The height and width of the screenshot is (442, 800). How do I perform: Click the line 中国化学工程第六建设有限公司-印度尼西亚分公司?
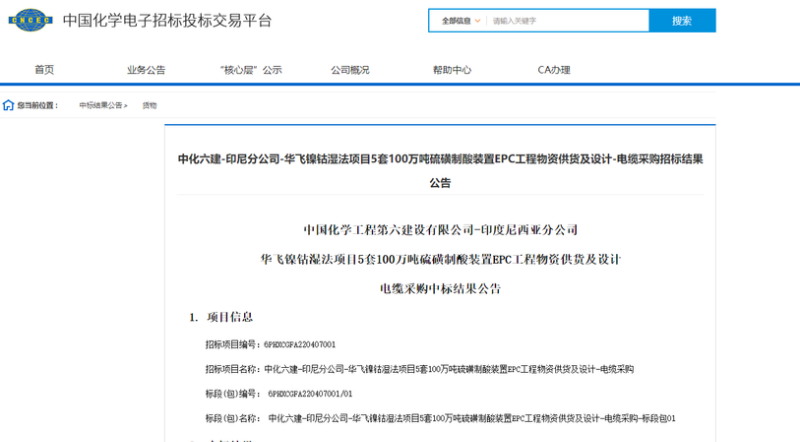coord(440,230)
